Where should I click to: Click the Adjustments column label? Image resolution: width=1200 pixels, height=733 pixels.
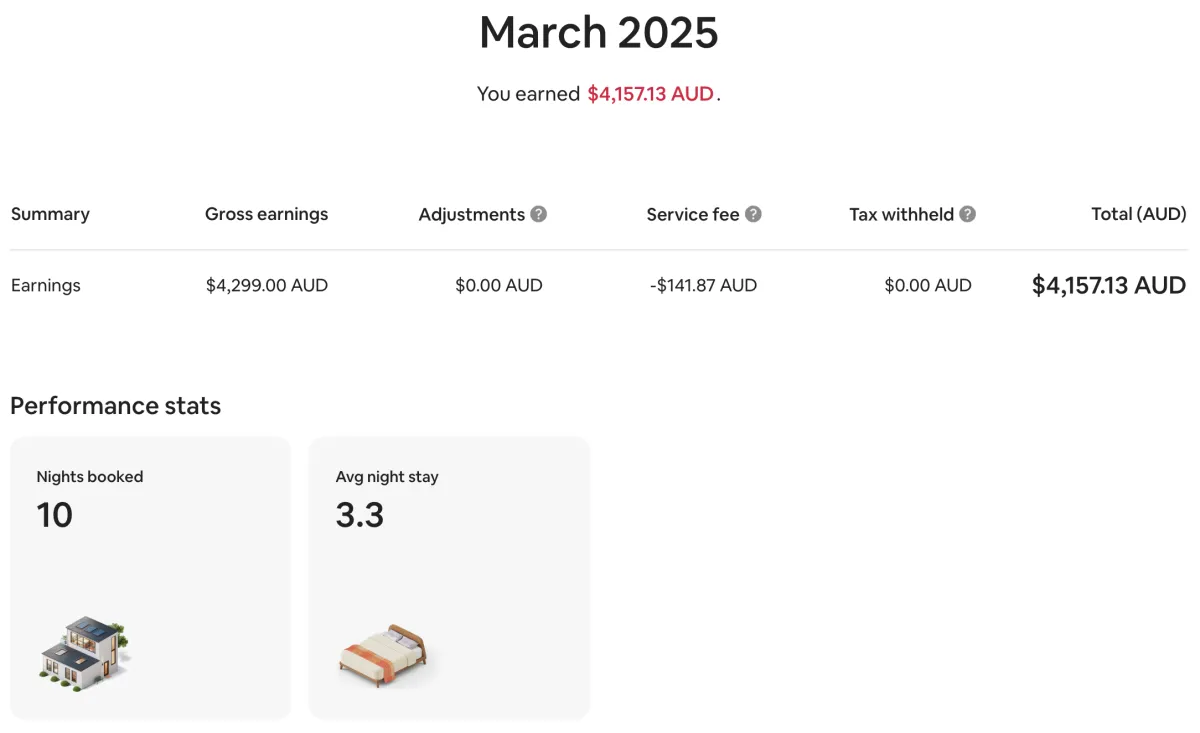471,214
